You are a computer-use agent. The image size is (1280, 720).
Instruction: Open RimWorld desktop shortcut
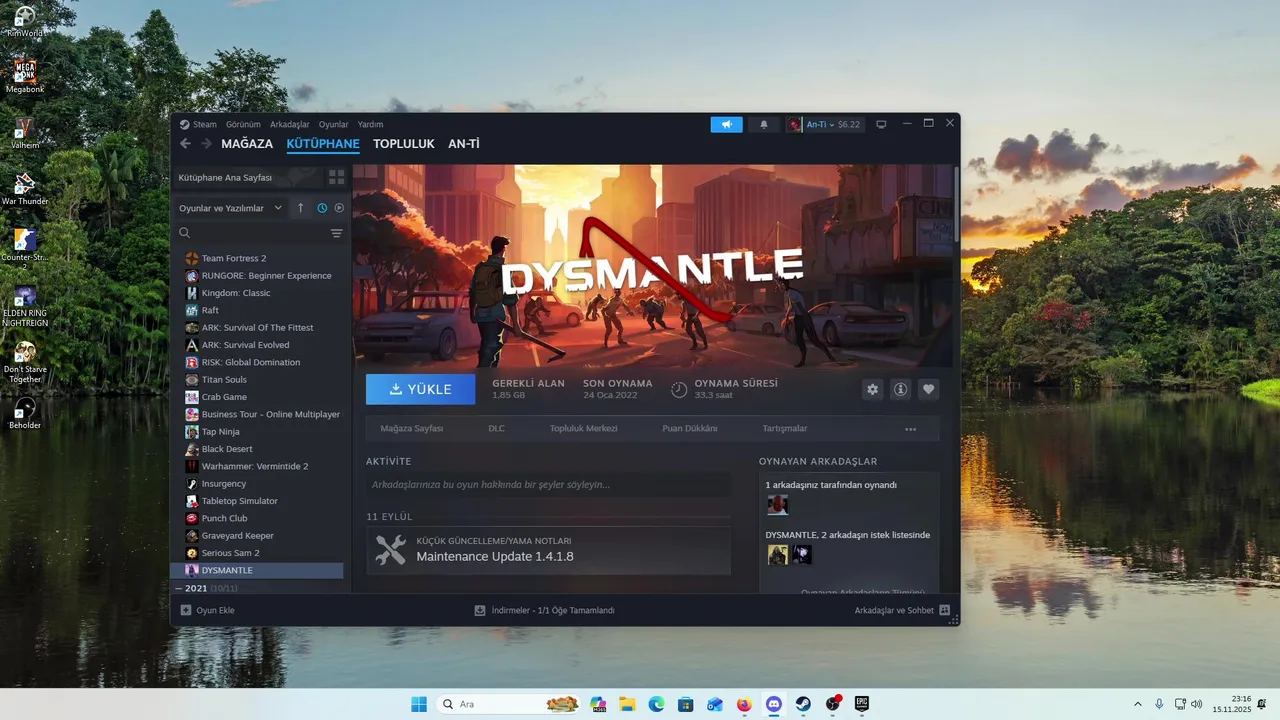click(25, 22)
